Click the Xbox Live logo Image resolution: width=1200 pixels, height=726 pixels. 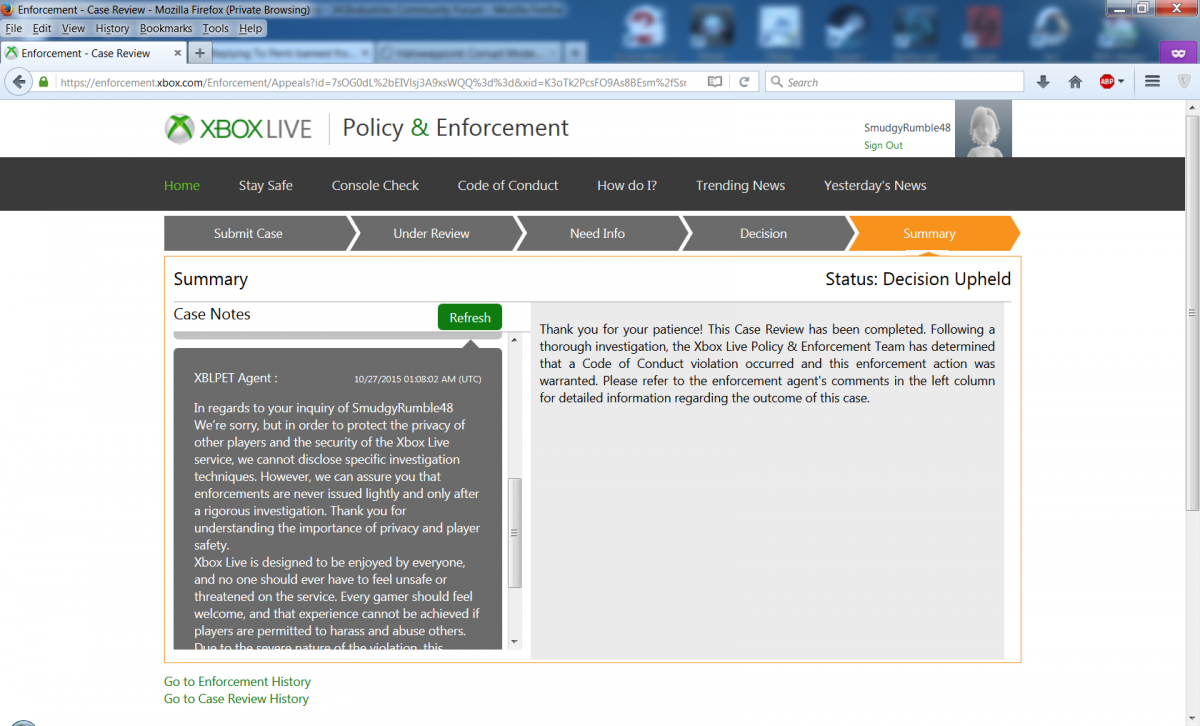tap(238, 128)
